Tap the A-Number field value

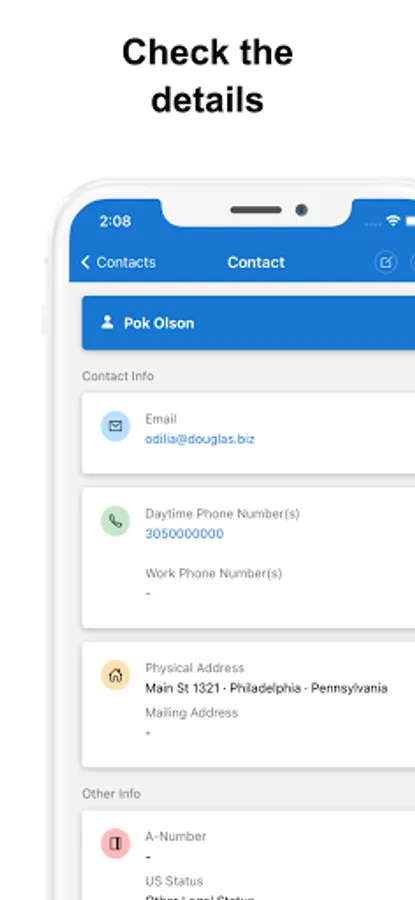pyautogui.click(x=148, y=857)
